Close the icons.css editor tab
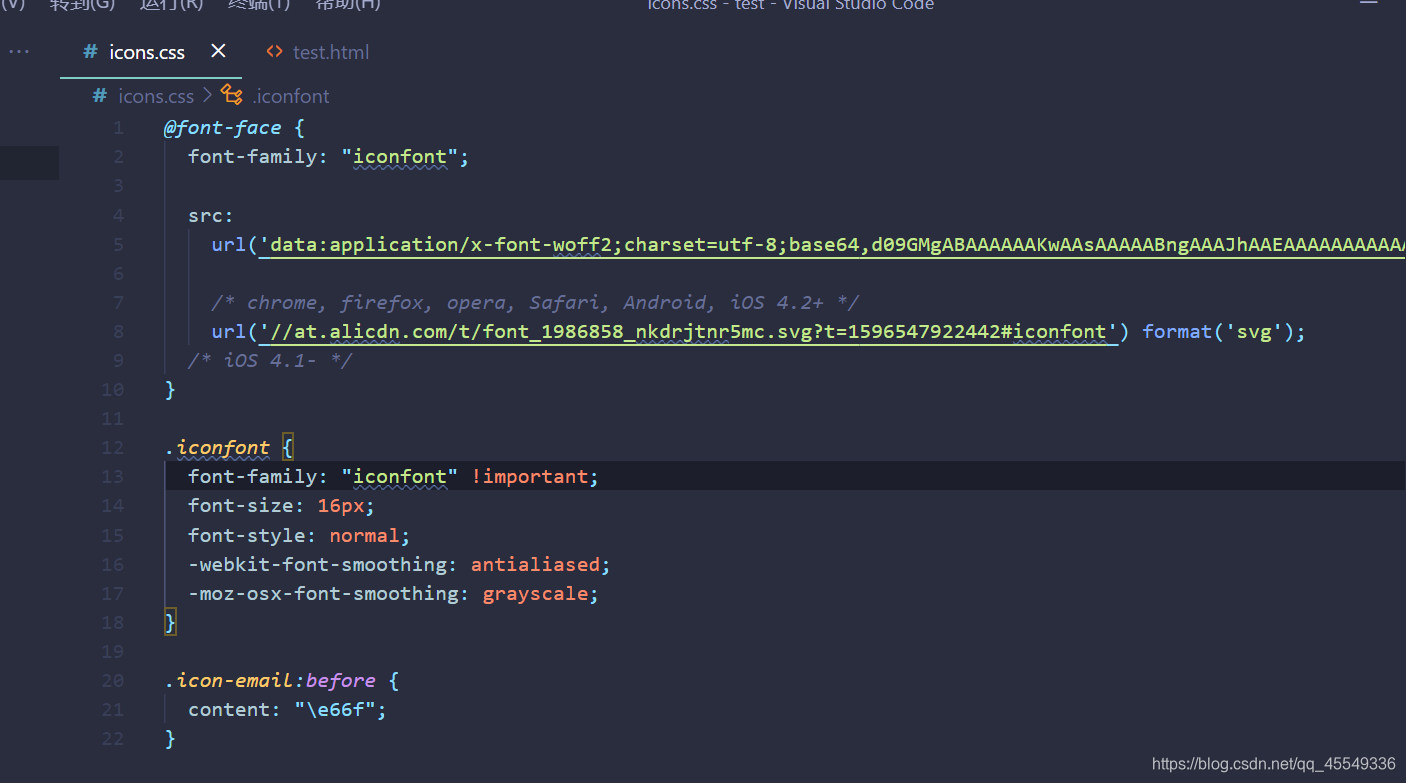 (x=218, y=51)
